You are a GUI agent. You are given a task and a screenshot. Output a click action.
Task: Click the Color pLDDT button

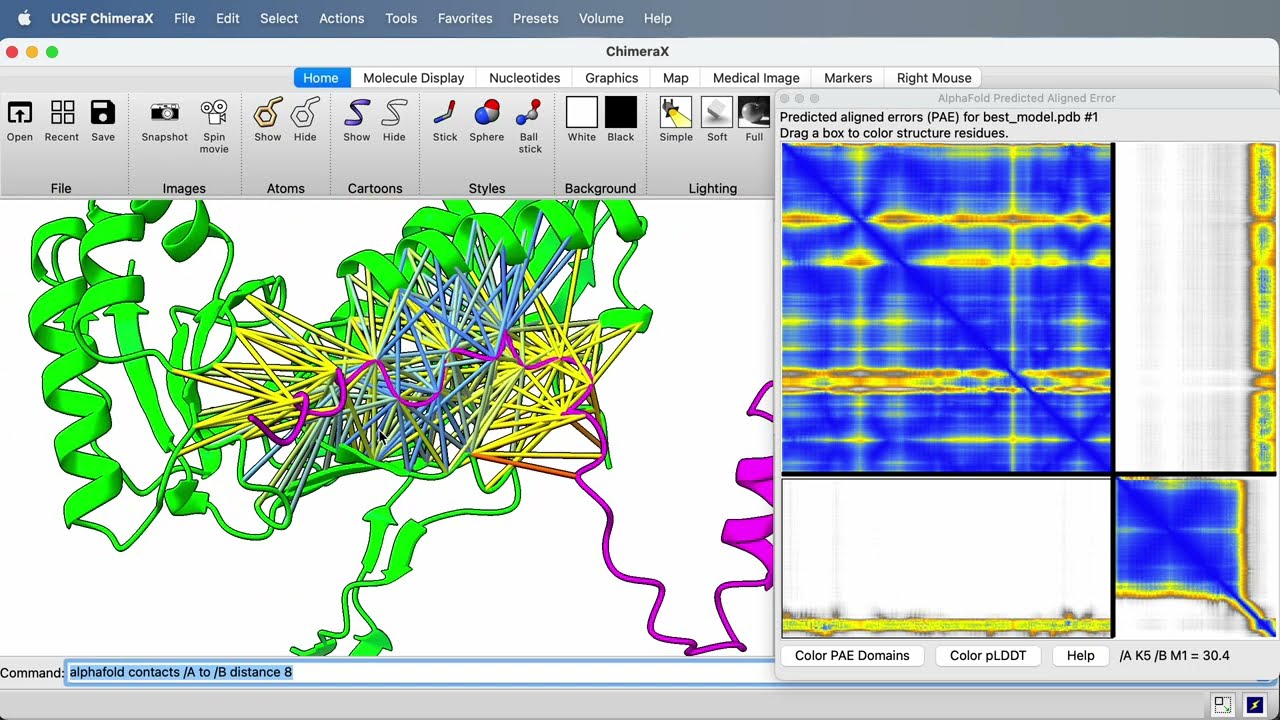coord(988,656)
